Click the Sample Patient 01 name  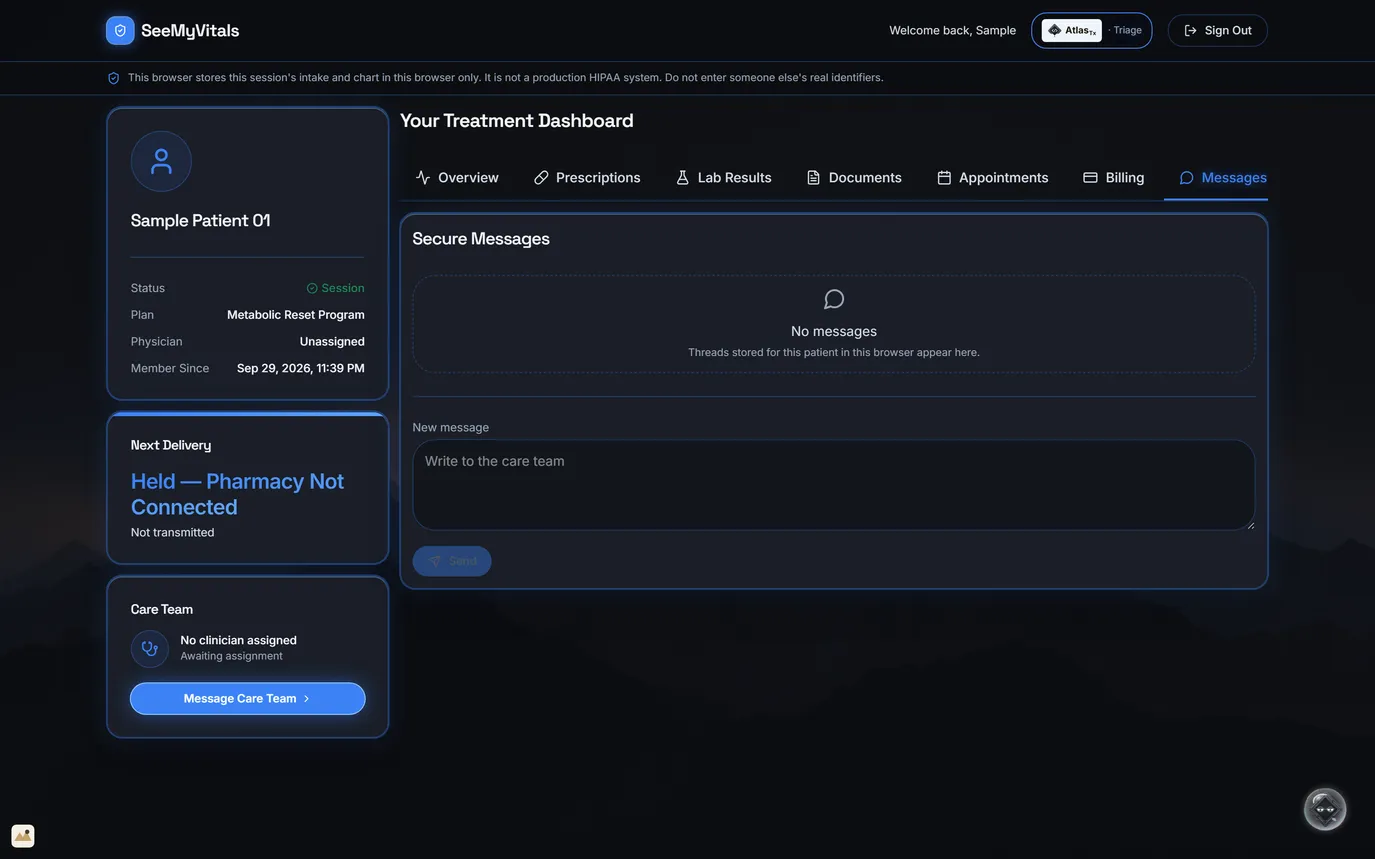pos(201,220)
